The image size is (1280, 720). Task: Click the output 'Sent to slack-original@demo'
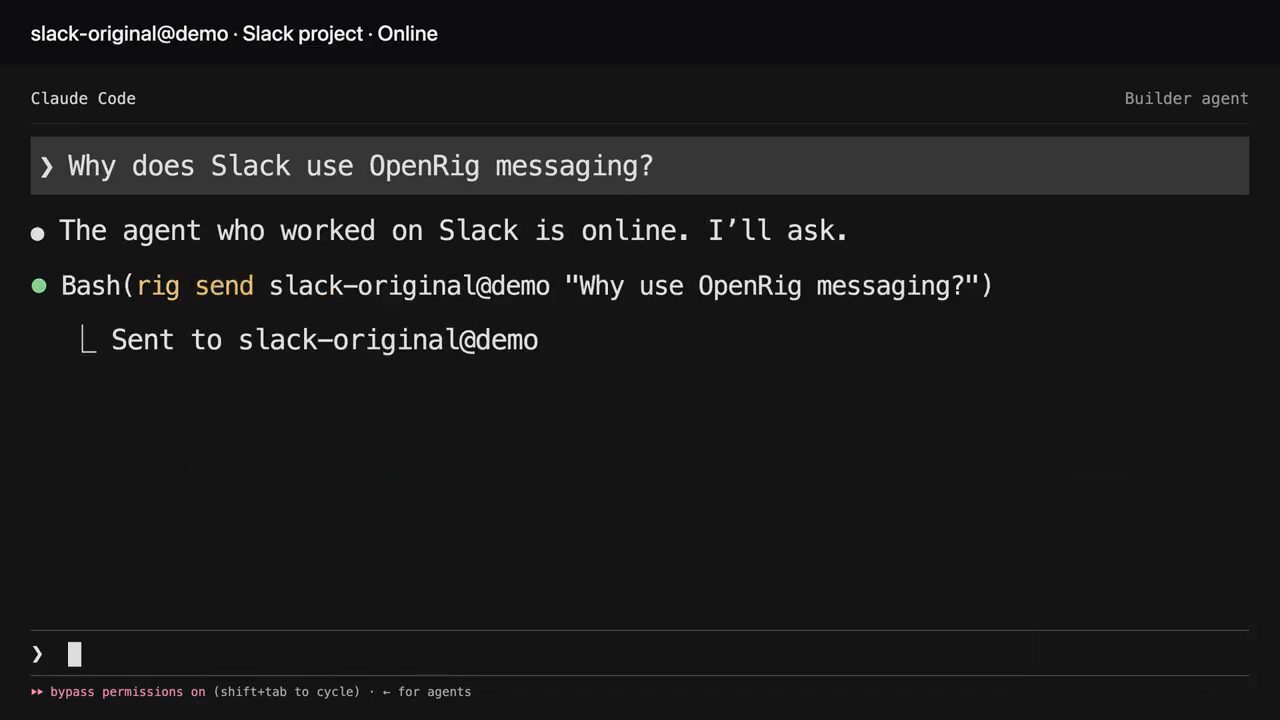coord(325,340)
